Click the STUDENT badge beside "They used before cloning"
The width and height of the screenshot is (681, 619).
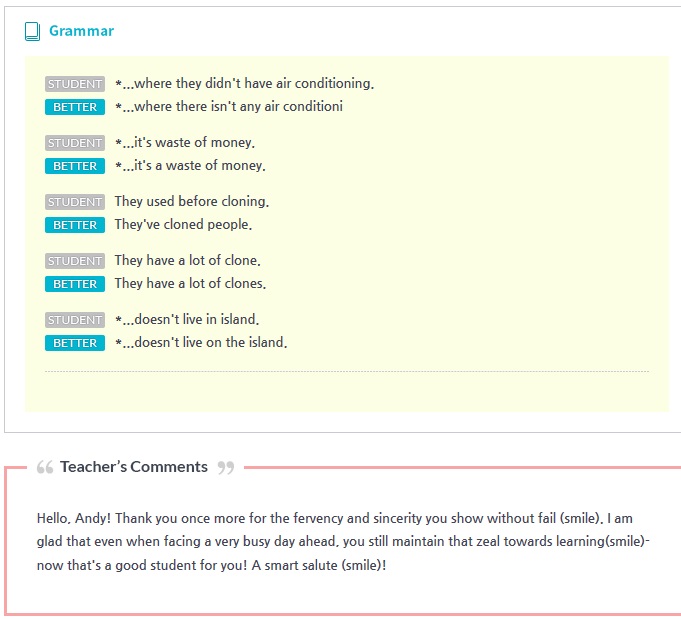[75, 202]
